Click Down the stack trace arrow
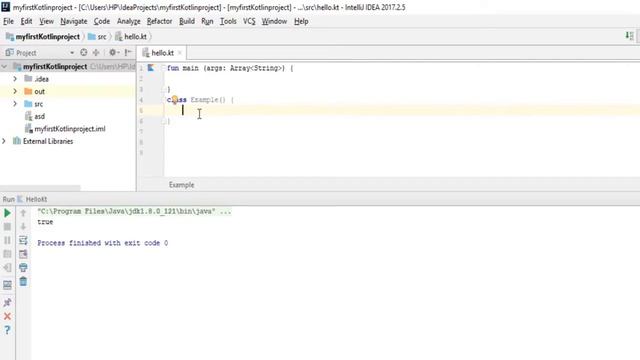This screenshot has width=640, height=360. point(23,227)
